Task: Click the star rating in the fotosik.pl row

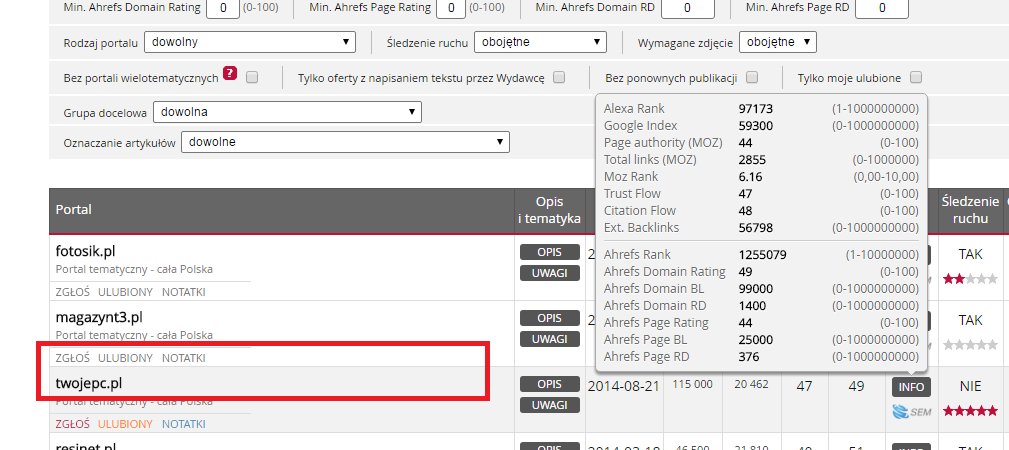Action: 968,279
